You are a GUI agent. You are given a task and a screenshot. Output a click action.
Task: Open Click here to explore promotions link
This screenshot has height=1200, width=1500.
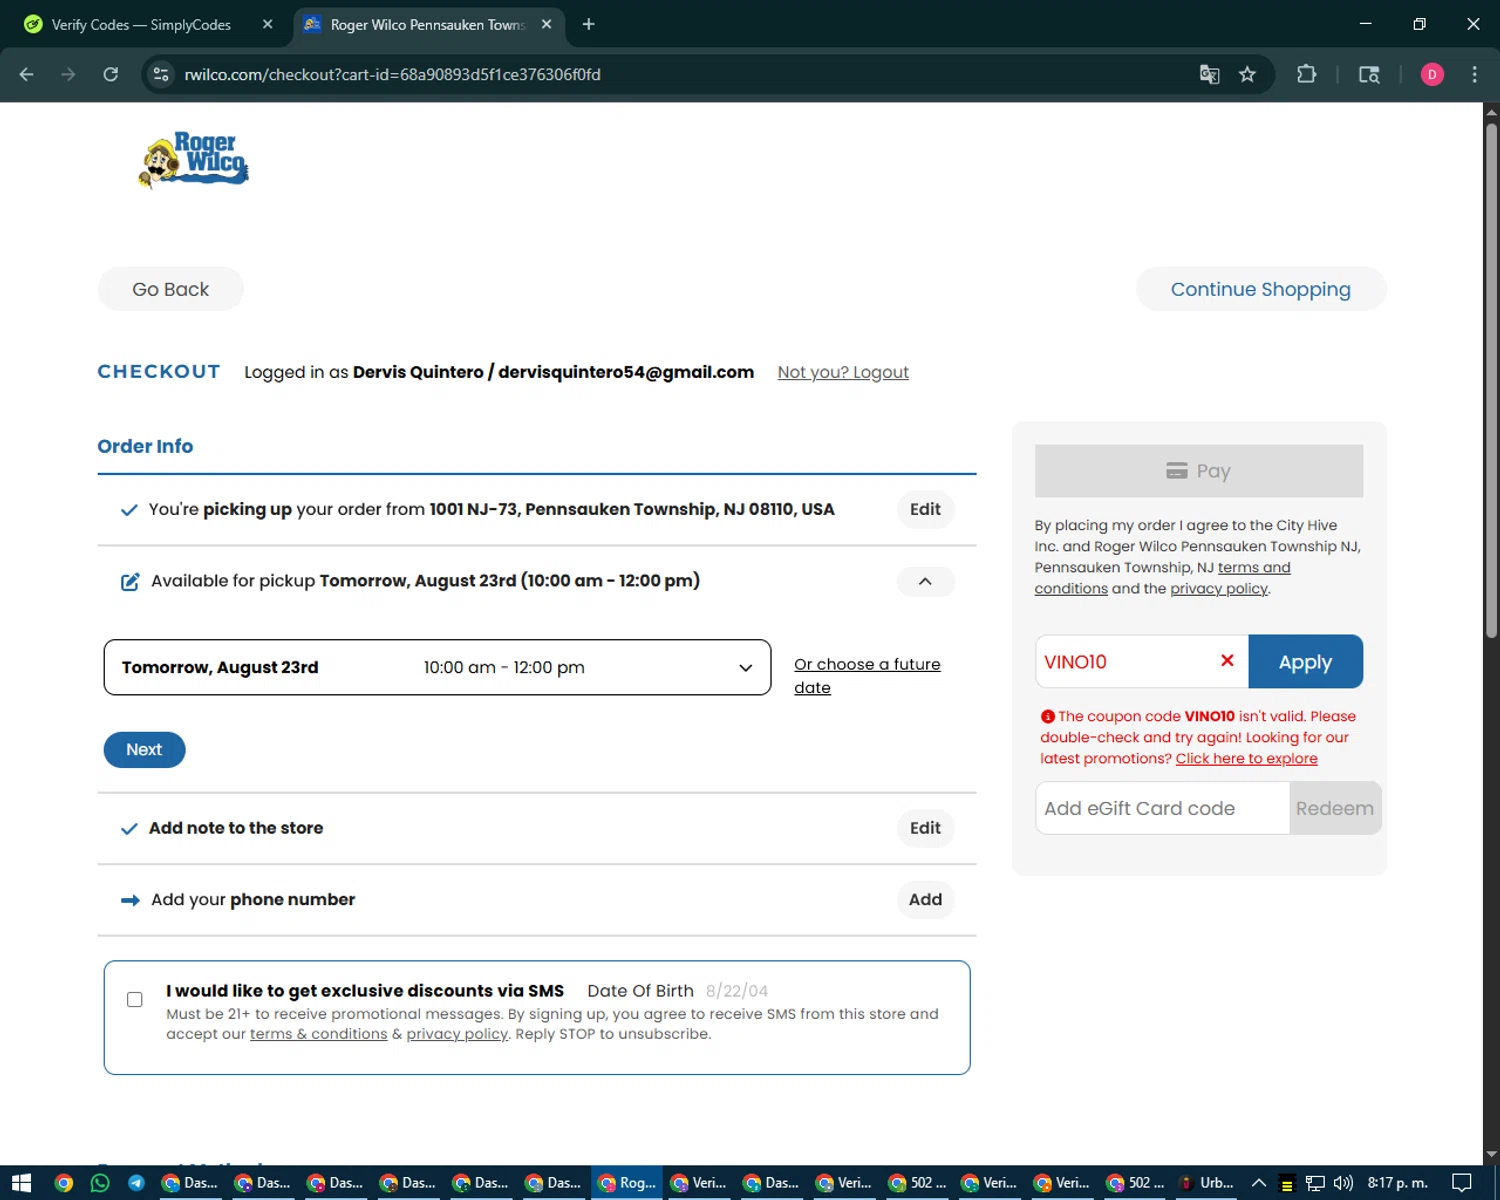[x=1246, y=758]
